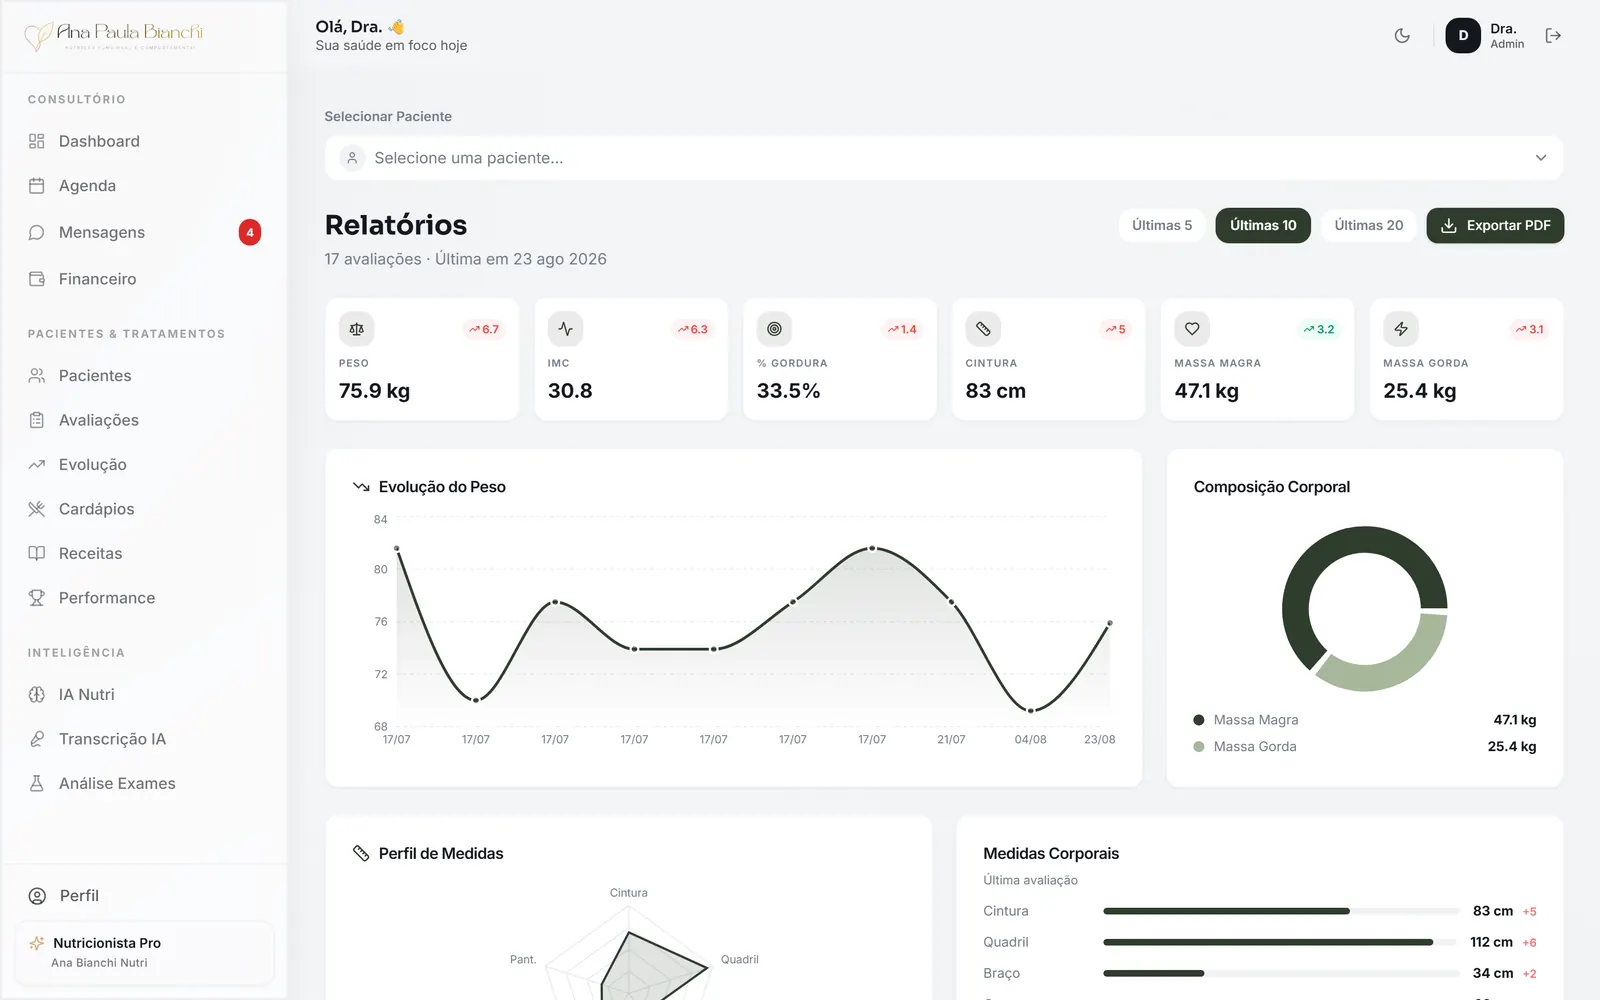The image size is (1600, 1000).
Task: Open the Selecione uma paciente dropdown
Action: pyautogui.click(x=944, y=158)
